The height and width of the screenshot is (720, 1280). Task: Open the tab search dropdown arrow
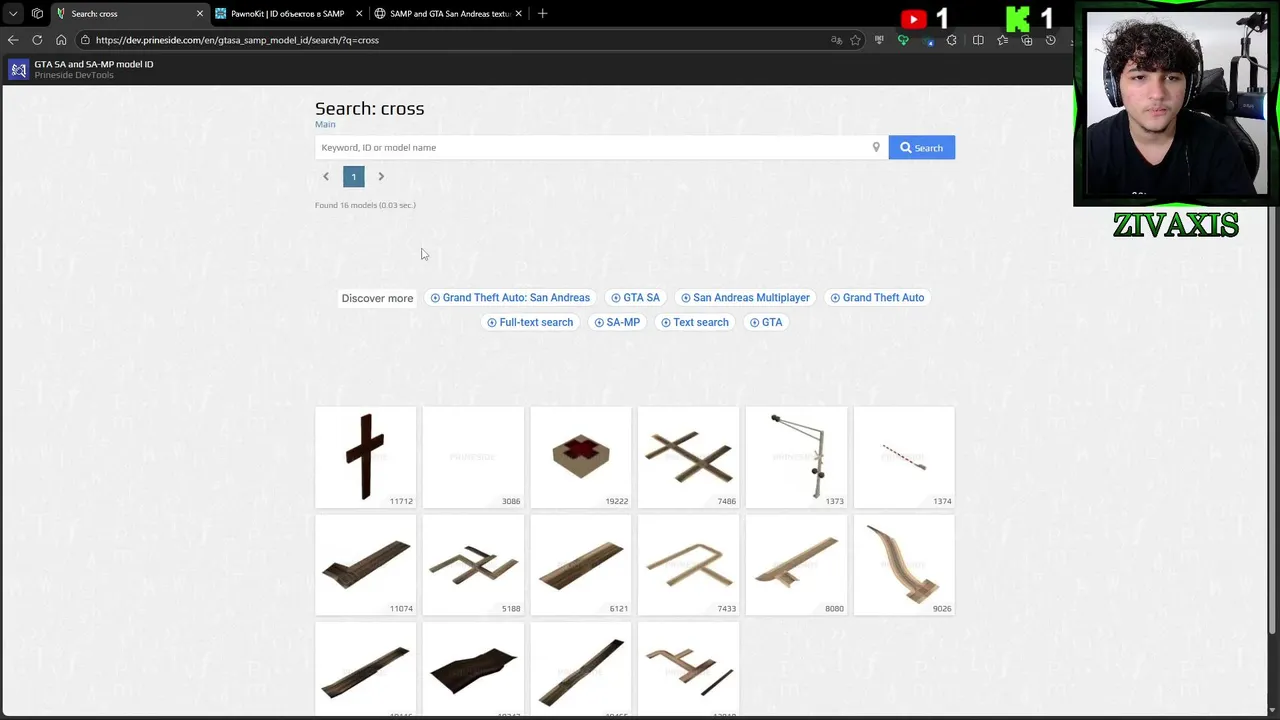click(x=13, y=14)
